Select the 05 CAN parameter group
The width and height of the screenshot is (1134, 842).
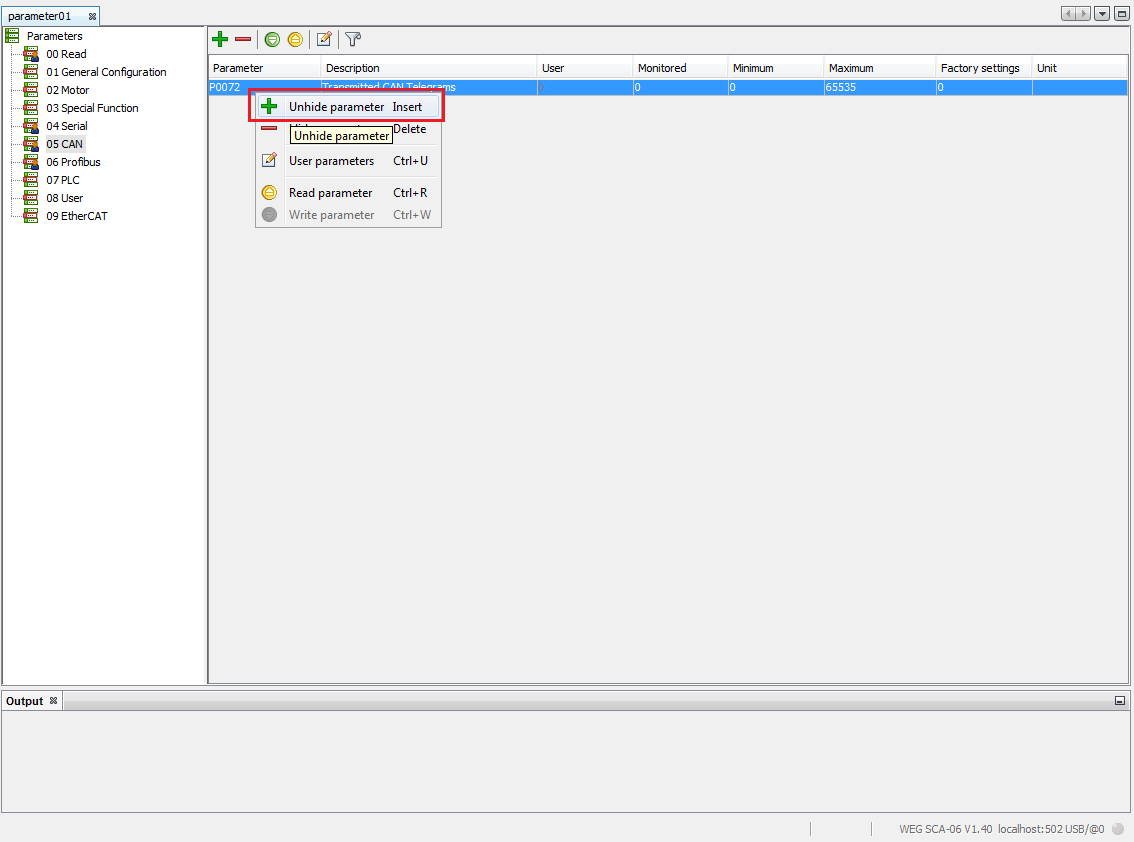[65, 143]
